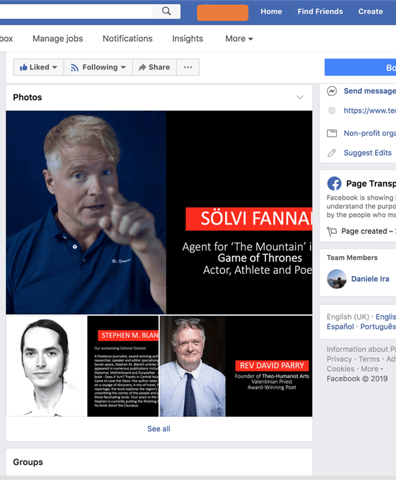Click the Send message link
Image resolution: width=396 pixels, height=480 pixels.
pos(370,91)
